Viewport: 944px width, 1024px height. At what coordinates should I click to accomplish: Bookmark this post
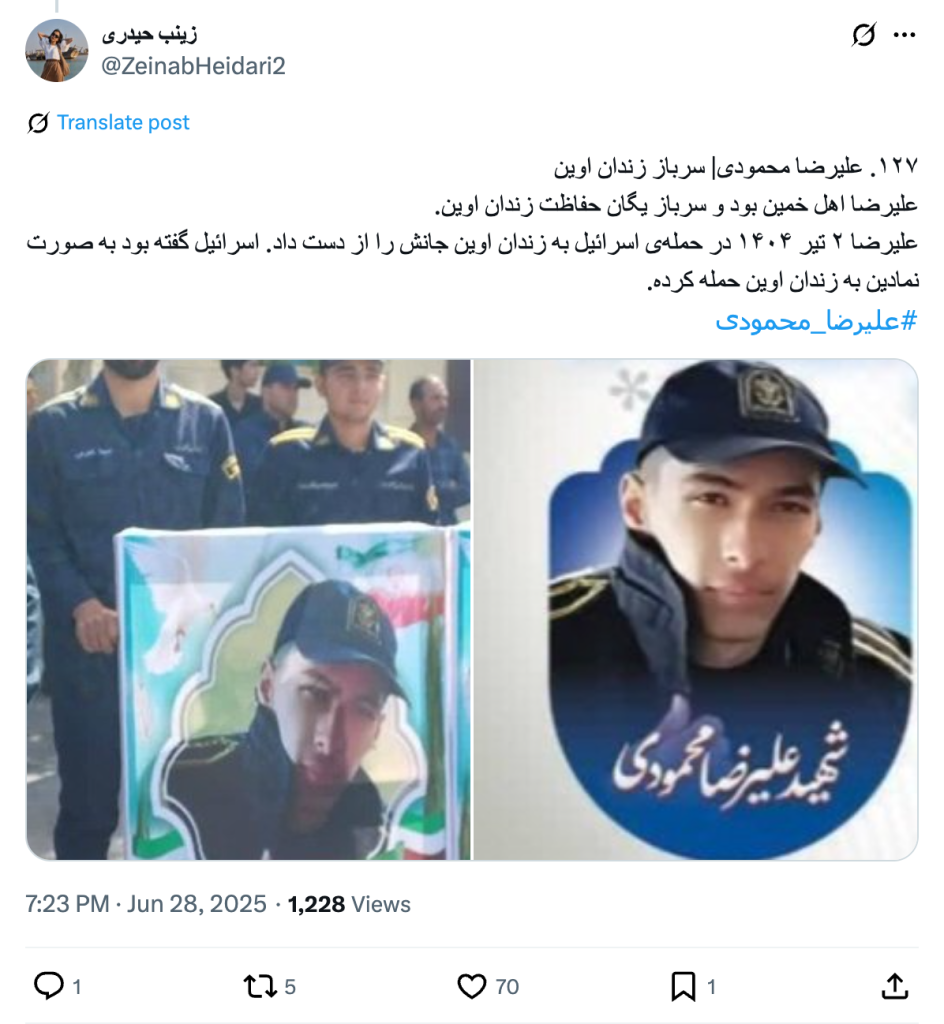coord(683,986)
